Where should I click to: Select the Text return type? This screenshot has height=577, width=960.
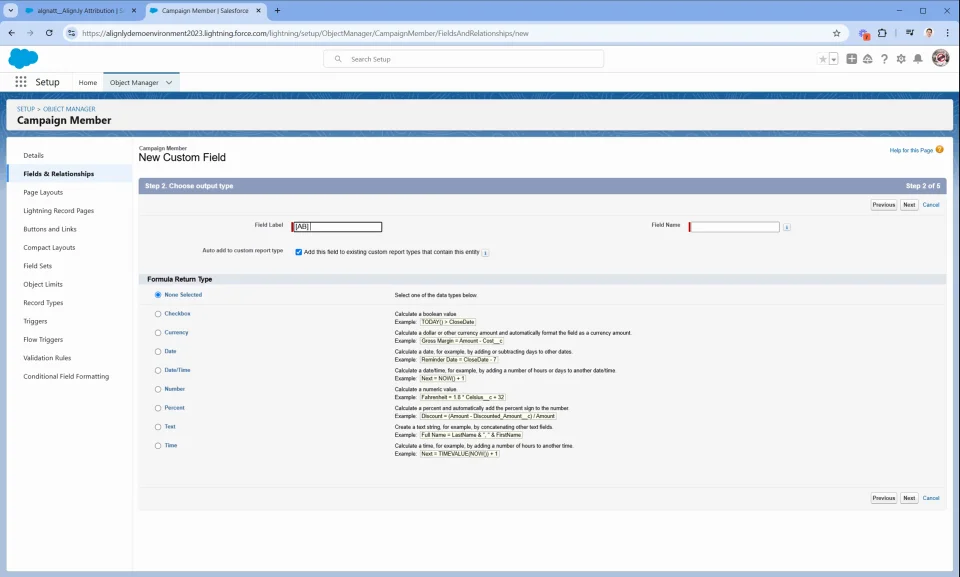(158, 427)
